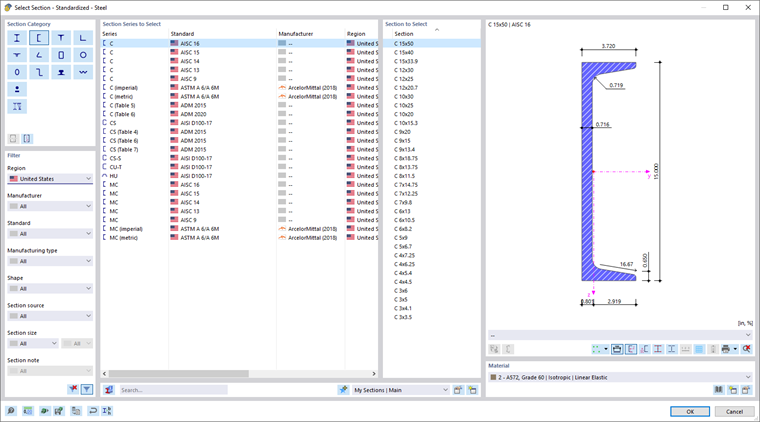Open the Section source filter dropdown
The width and height of the screenshot is (760, 422).
pos(50,316)
